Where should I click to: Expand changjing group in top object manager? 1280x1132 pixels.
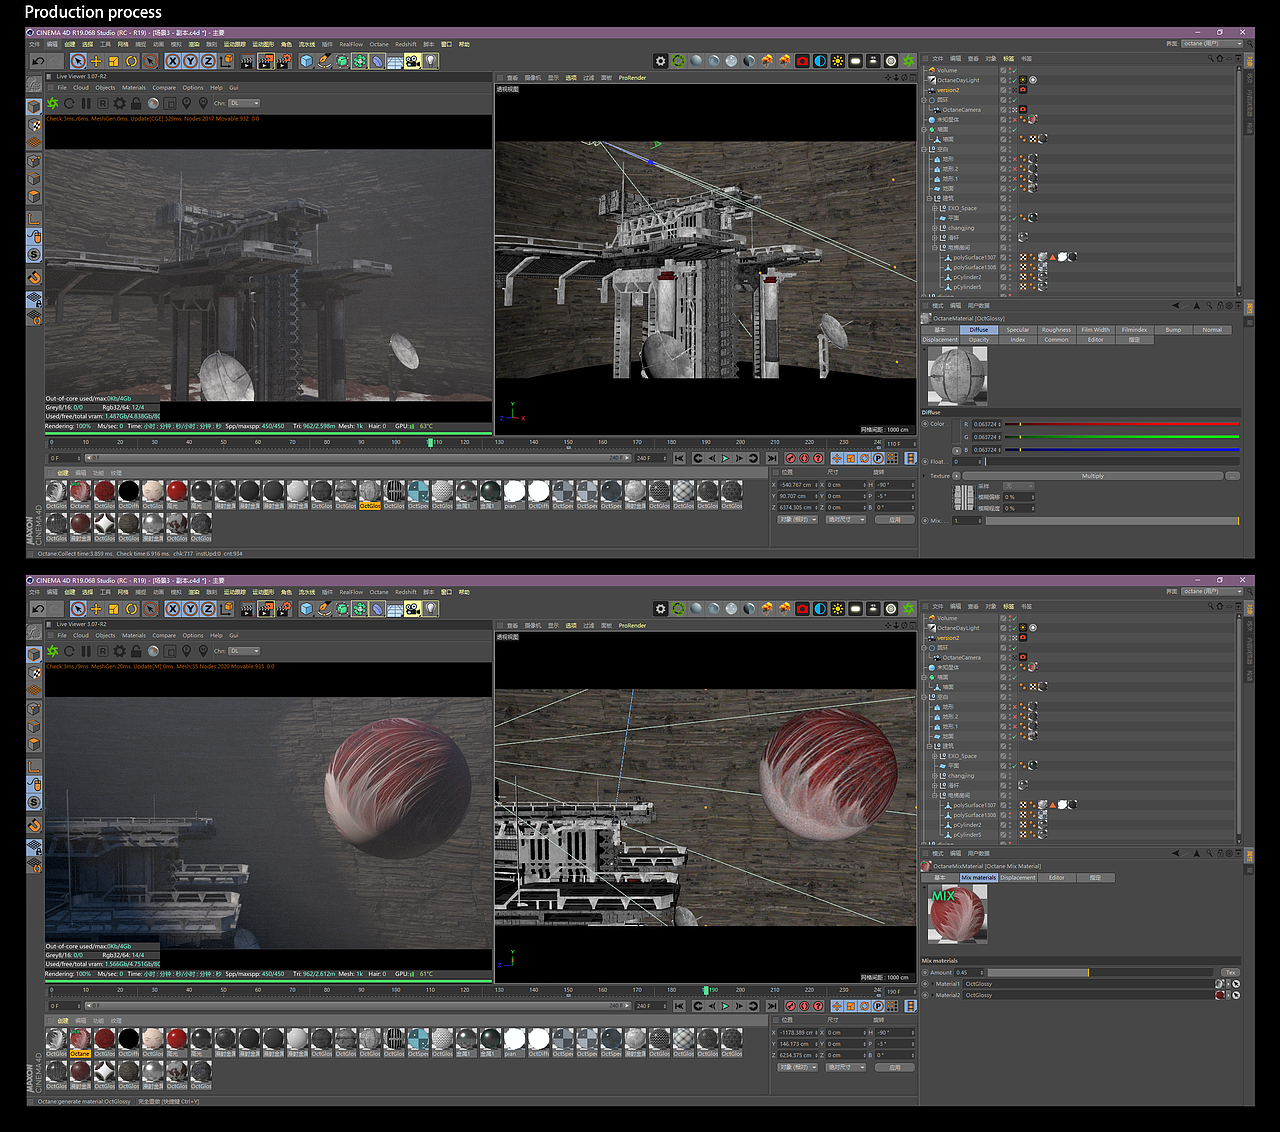point(935,228)
